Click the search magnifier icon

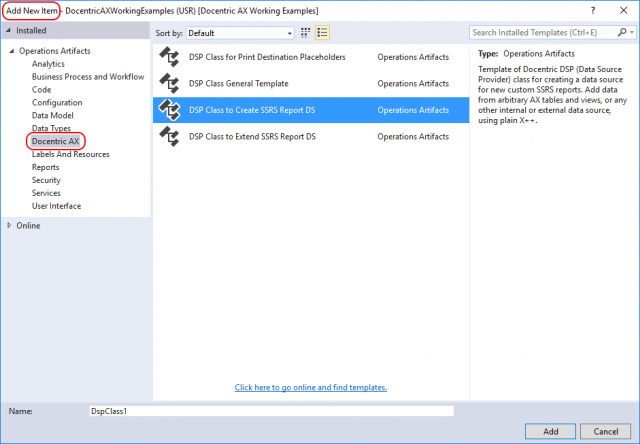click(x=622, y=32)
